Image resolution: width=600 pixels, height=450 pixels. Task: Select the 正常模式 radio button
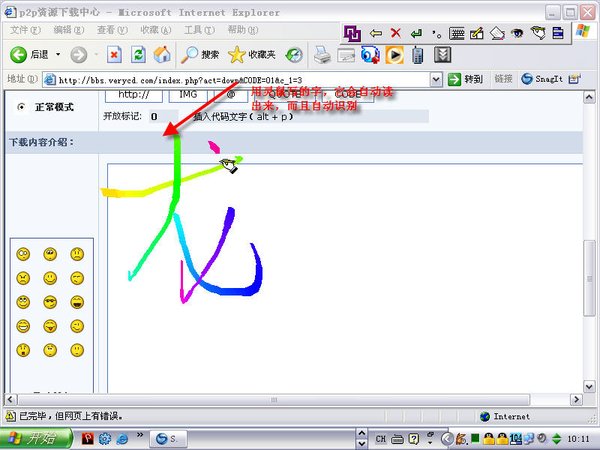(x=22, y=106)
